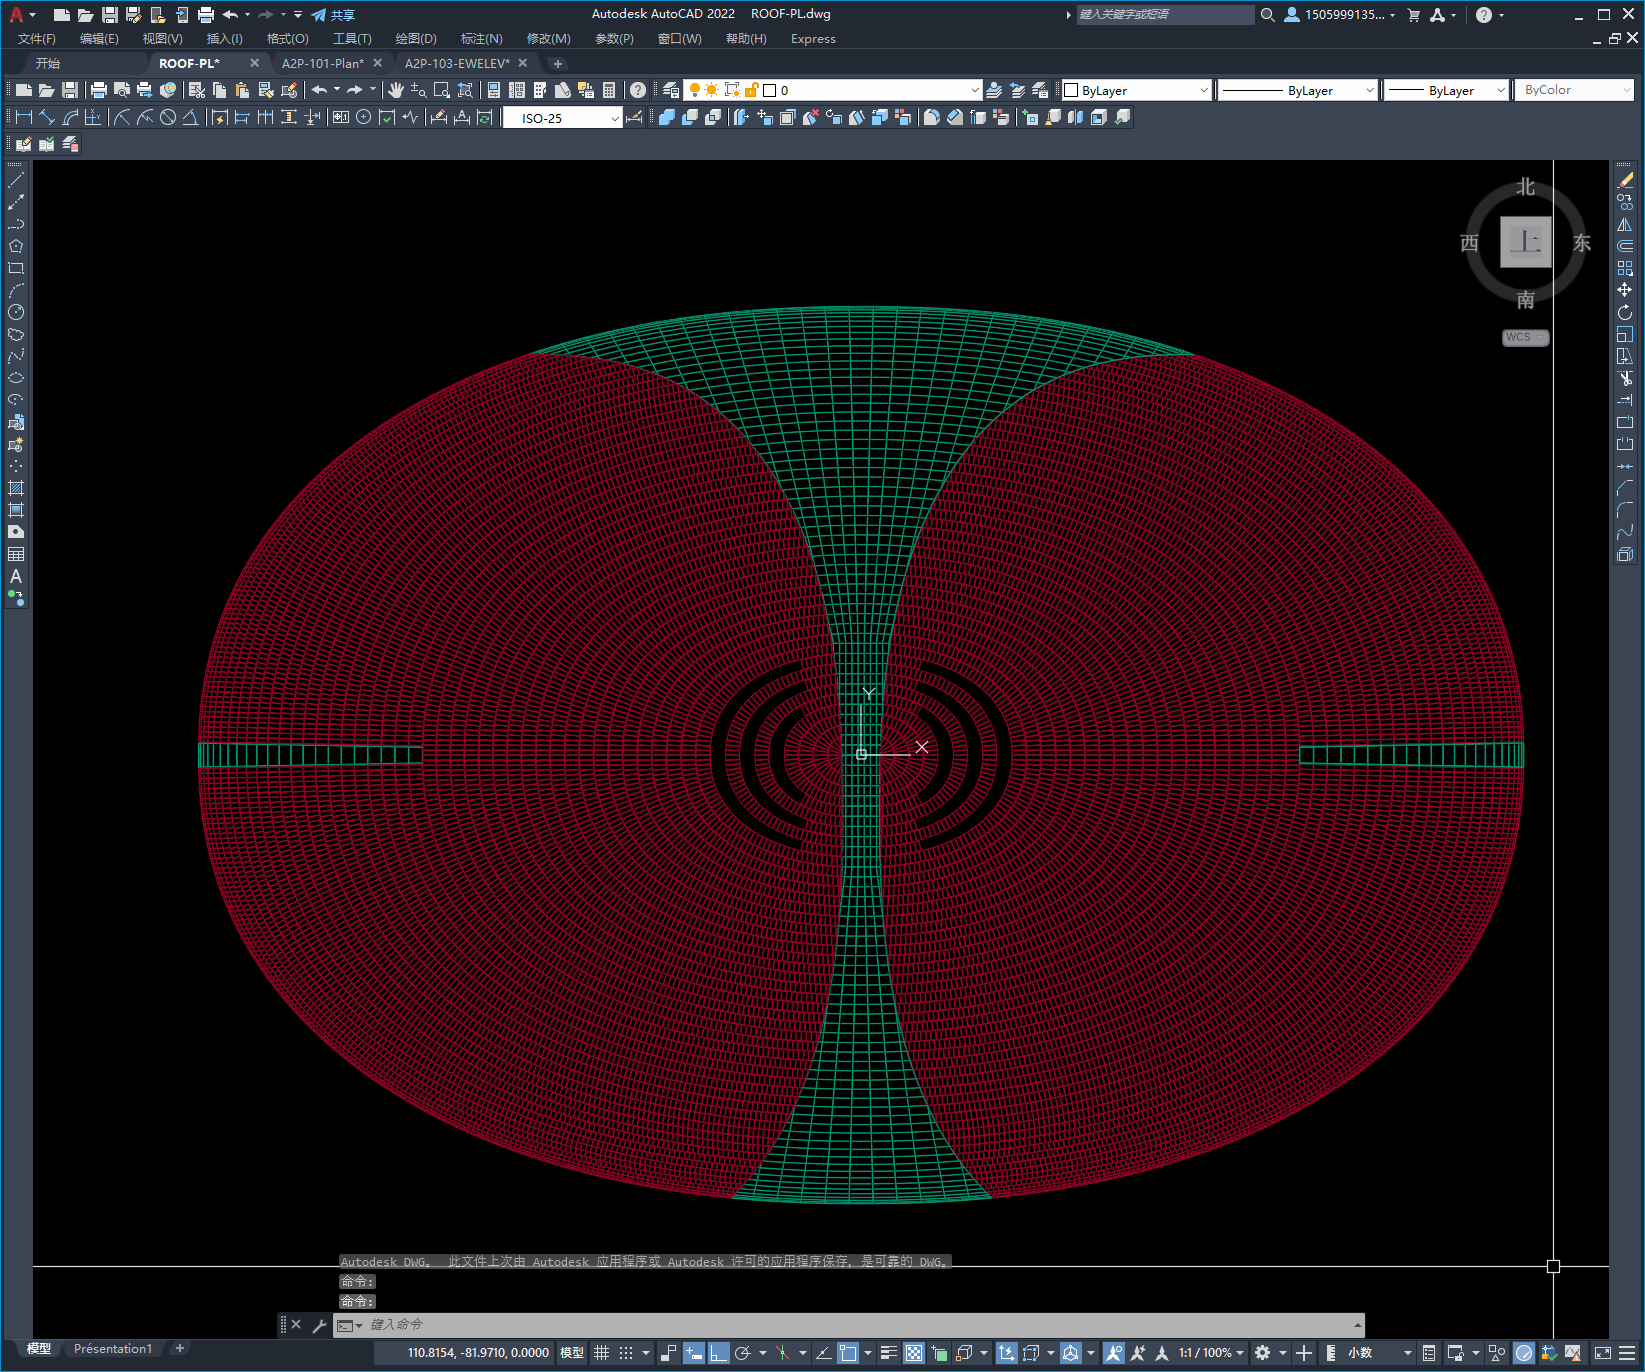Select the Diameter dimension tool
The height and width of the screenshot is (1372, 1645).
pos(168,117)
